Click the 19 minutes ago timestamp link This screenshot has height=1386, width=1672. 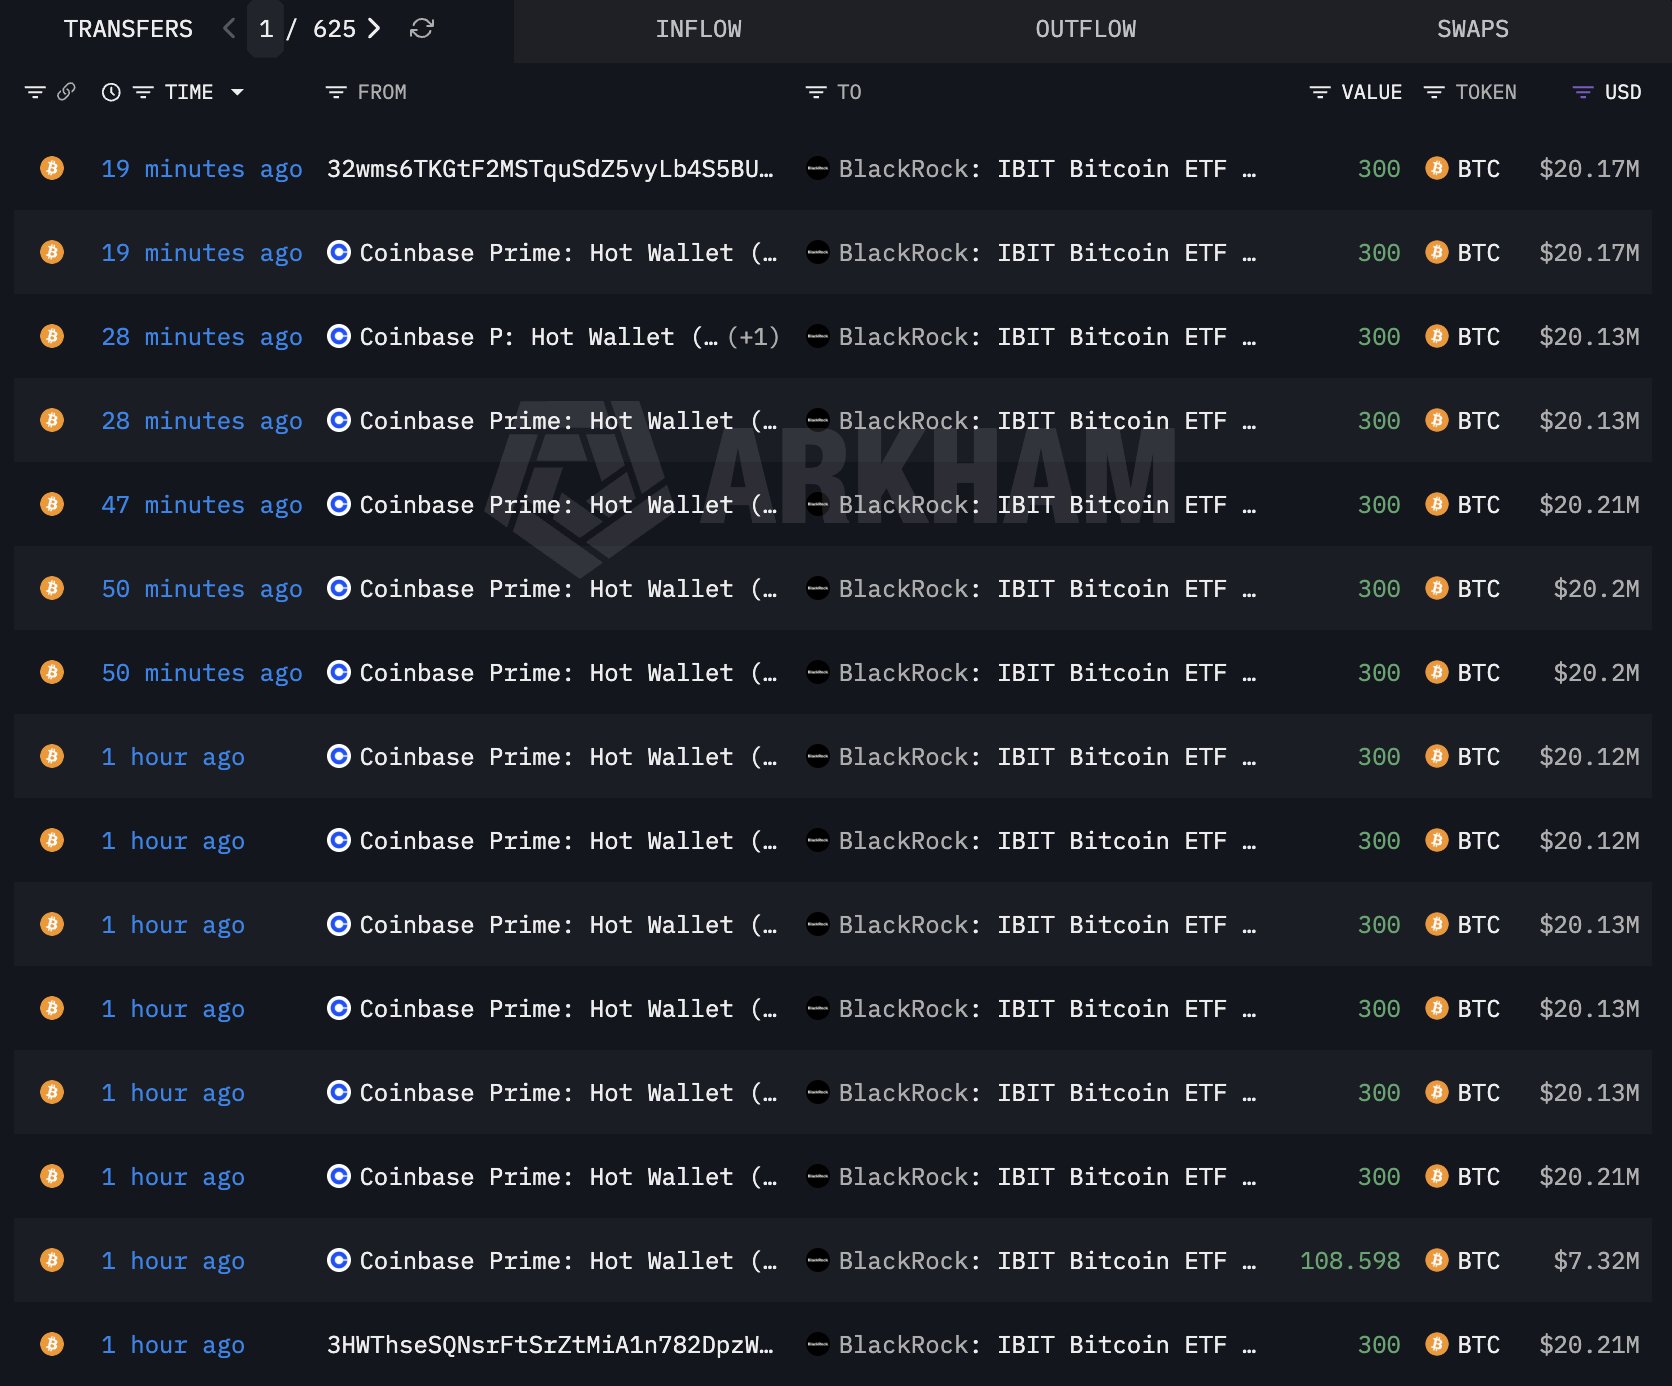tap(201, 169)
